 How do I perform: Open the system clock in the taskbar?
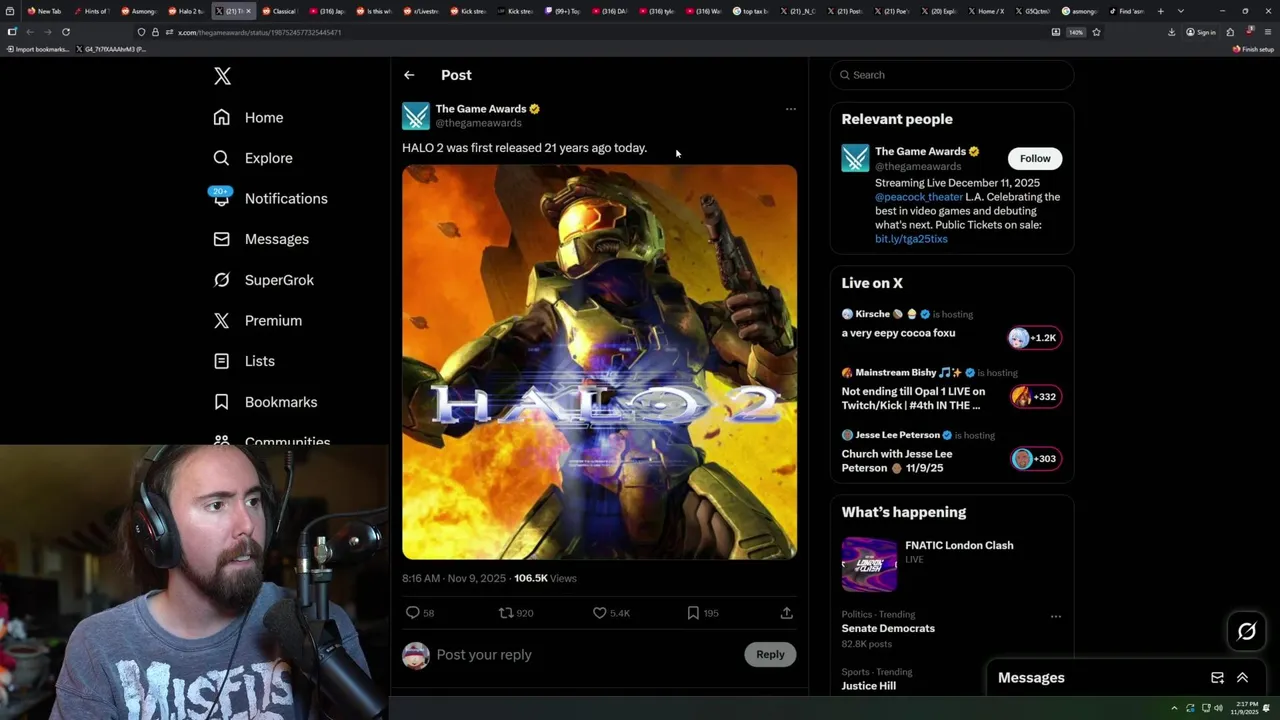point(1246,708)
